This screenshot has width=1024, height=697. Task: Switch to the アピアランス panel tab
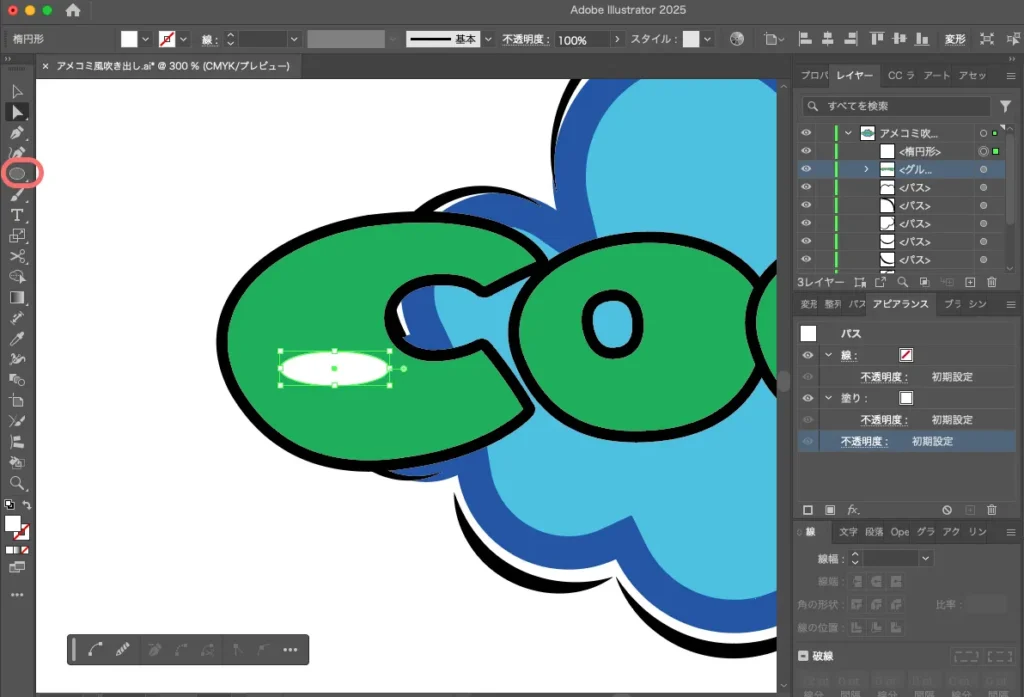900,304
